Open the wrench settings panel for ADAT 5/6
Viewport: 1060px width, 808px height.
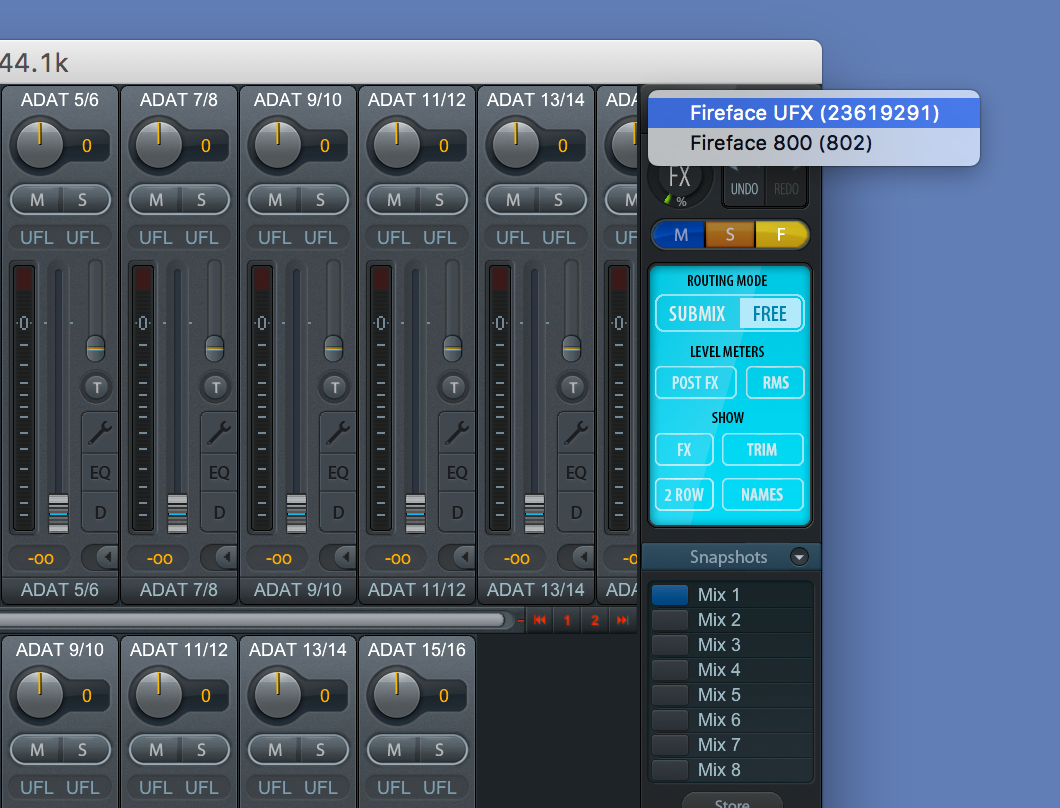(100, 432)
